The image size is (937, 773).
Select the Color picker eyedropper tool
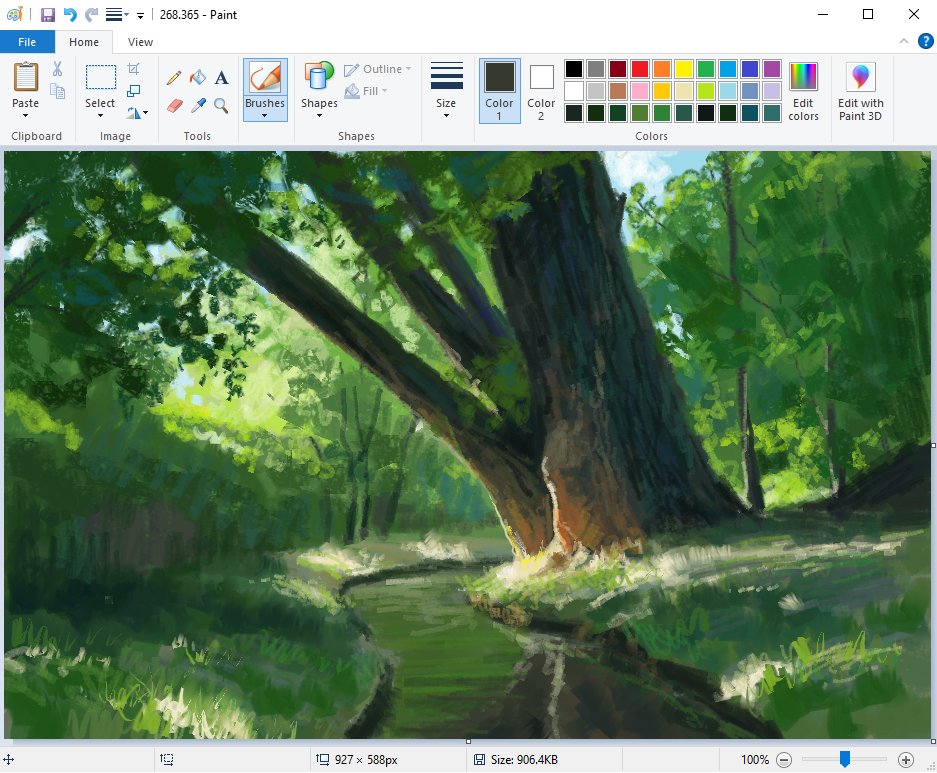pyautogui.click(x=198, y=106)
